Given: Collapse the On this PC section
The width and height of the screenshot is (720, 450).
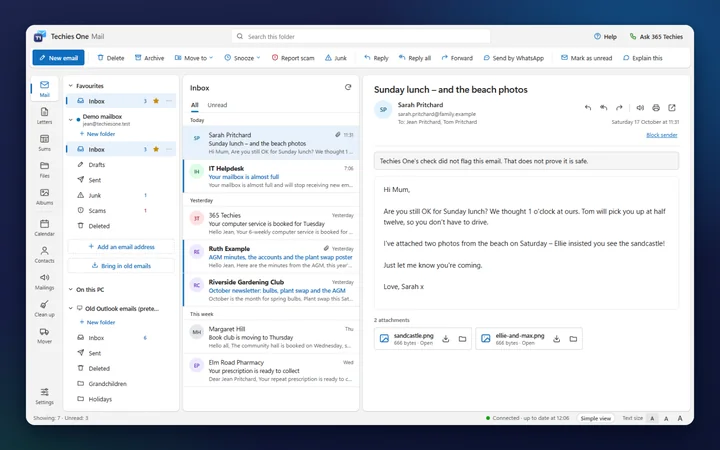Looking at the screenshot, I should click(71, 289).
